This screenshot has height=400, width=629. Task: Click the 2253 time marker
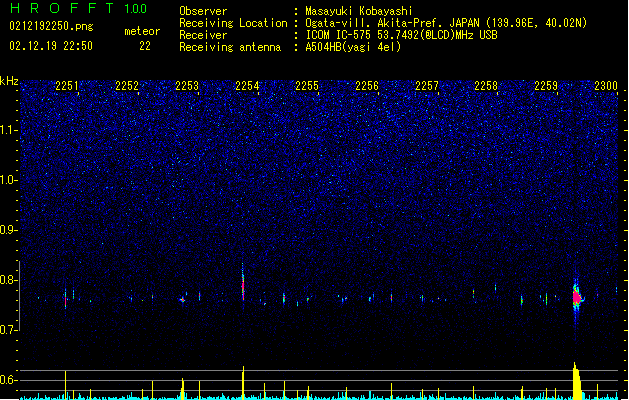pyautogui.click(x=187, y=86)
